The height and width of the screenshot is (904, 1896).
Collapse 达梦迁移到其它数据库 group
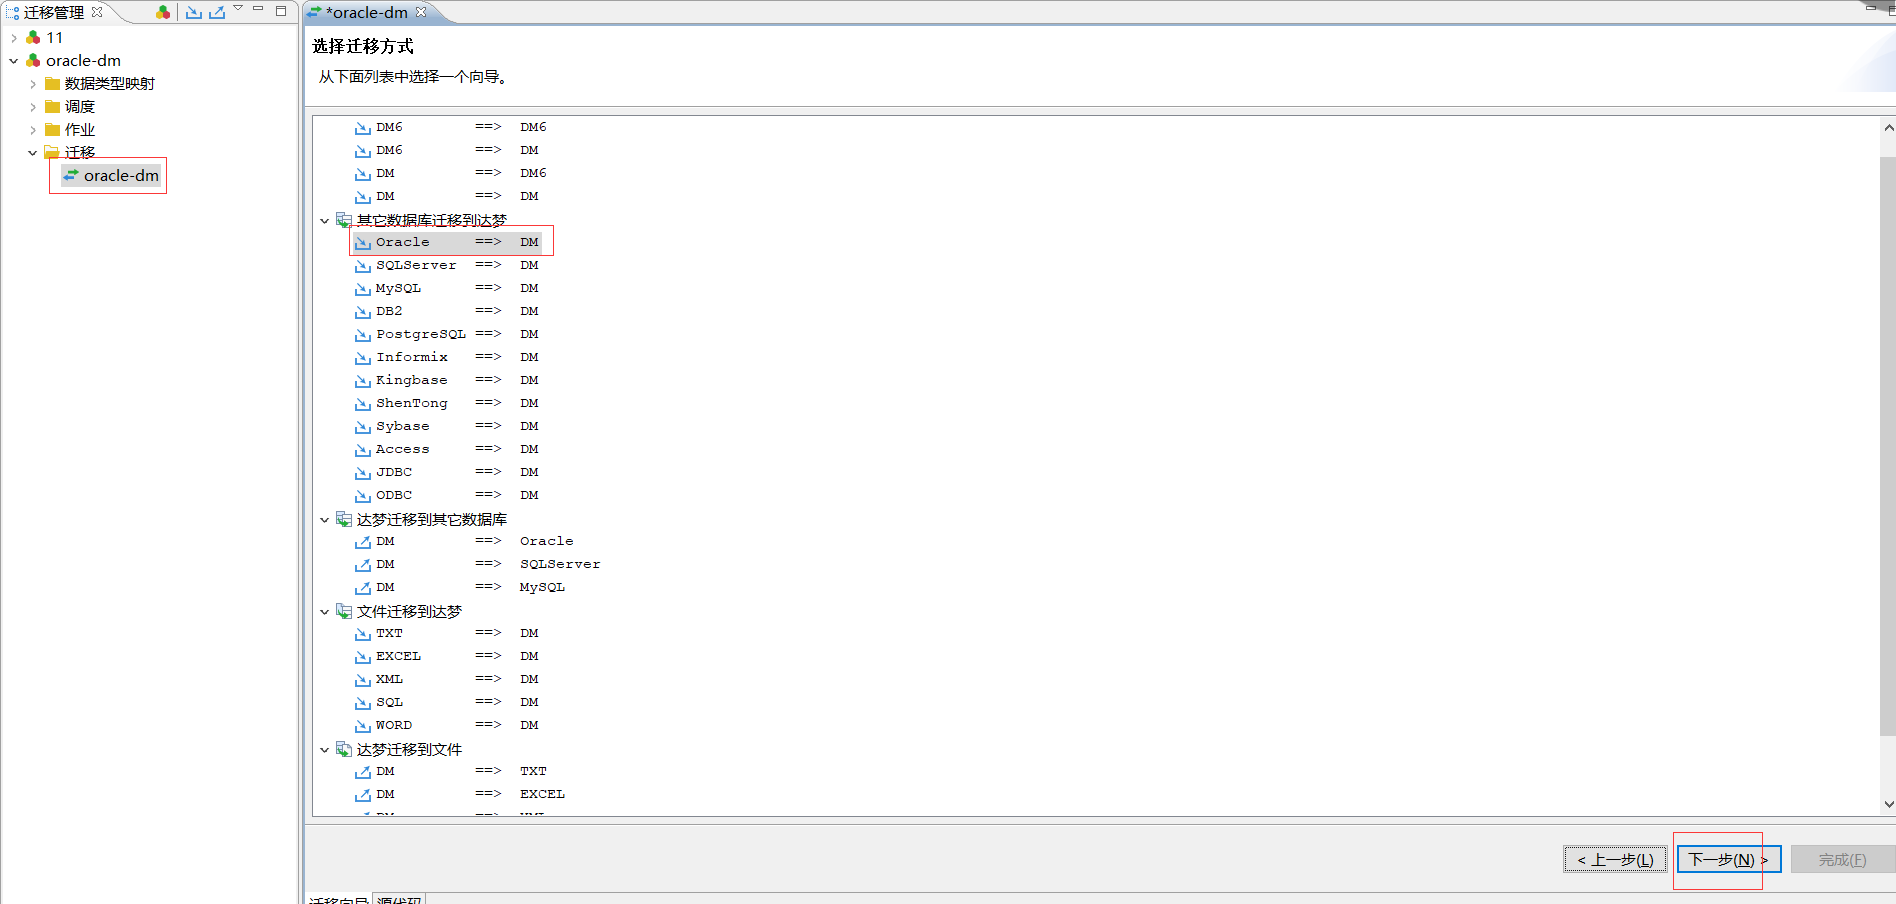[324, 520]
